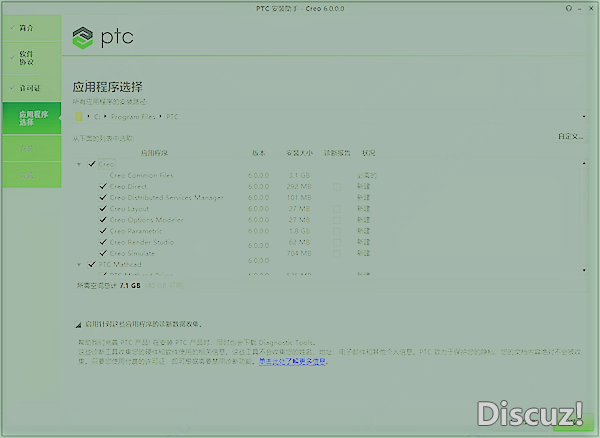Select the 应用程序选择 step

pyautogui.click(x=31, y=118)
